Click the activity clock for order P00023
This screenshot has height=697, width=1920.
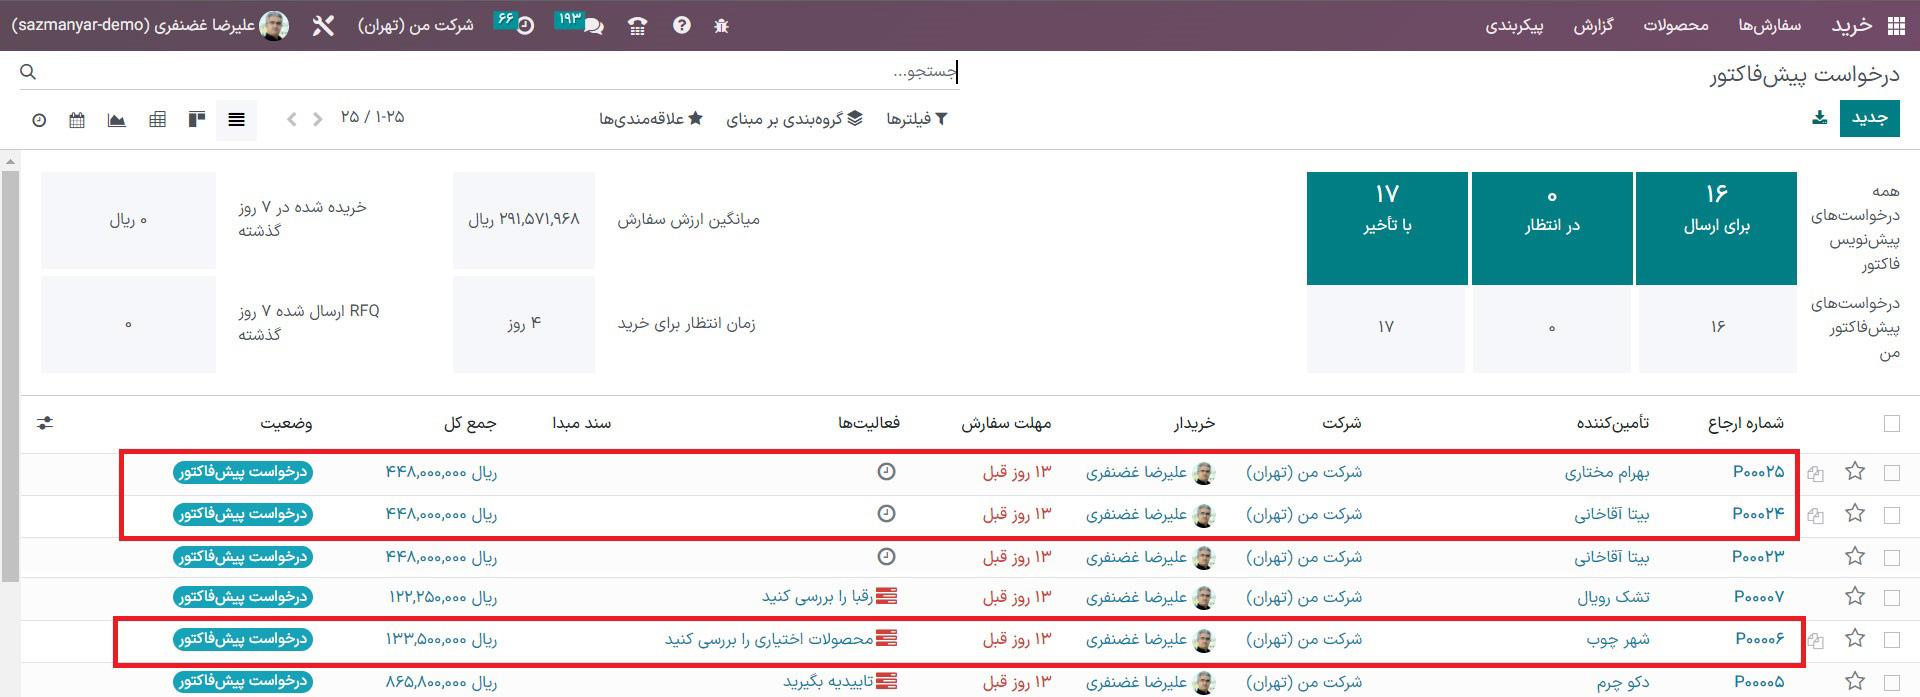886,556
